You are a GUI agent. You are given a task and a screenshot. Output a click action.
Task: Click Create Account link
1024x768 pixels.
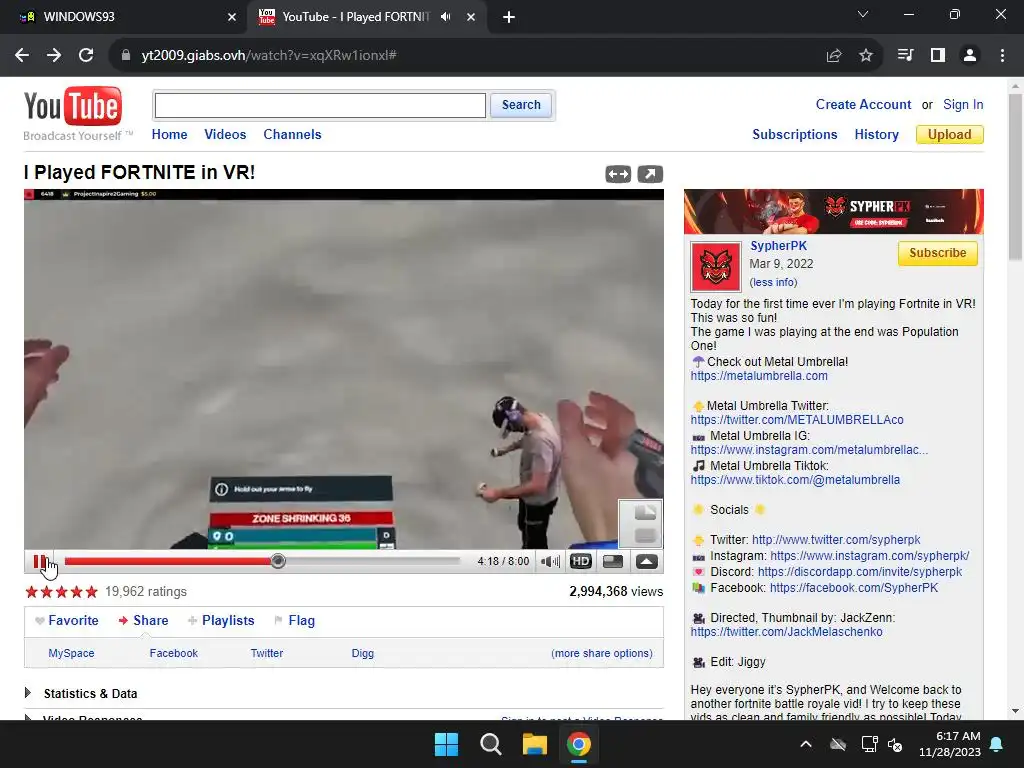863,104
